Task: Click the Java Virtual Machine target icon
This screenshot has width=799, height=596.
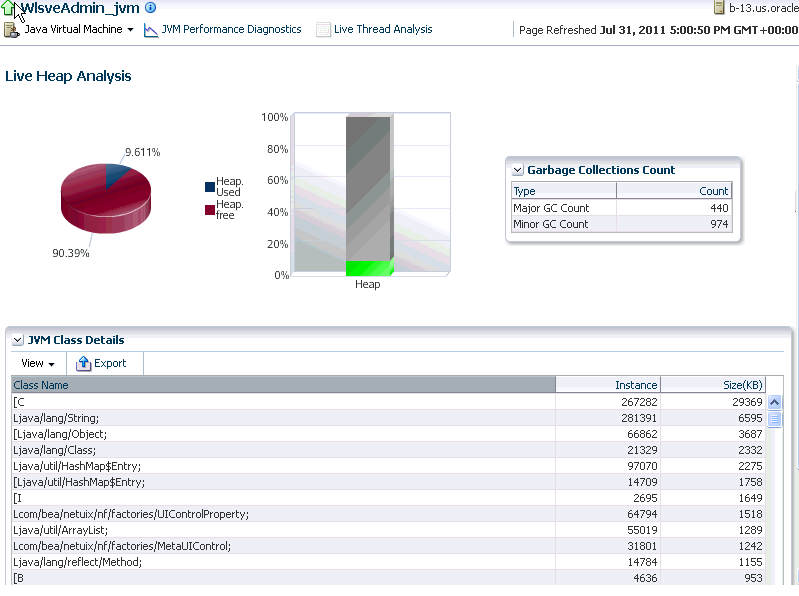Action: 11,30
